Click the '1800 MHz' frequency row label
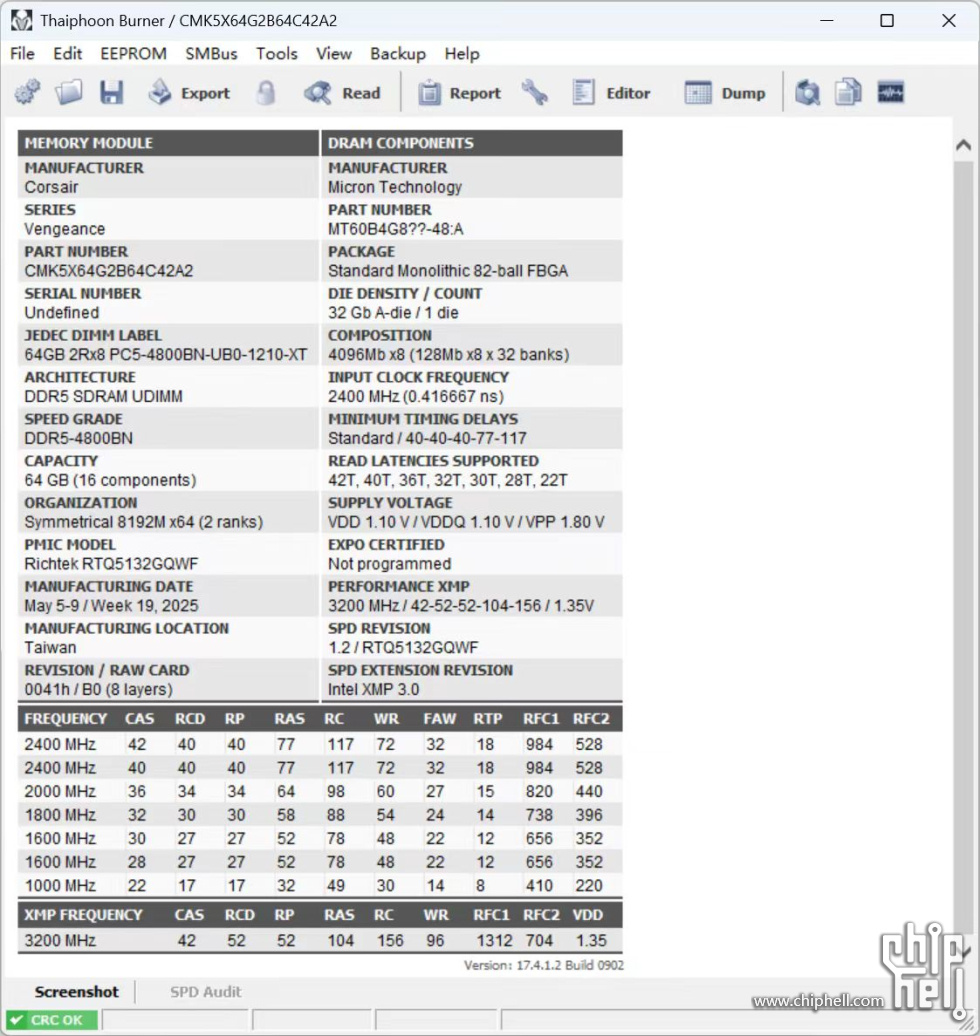This screenshot has height=1036, width=980. tap(60, 815)
